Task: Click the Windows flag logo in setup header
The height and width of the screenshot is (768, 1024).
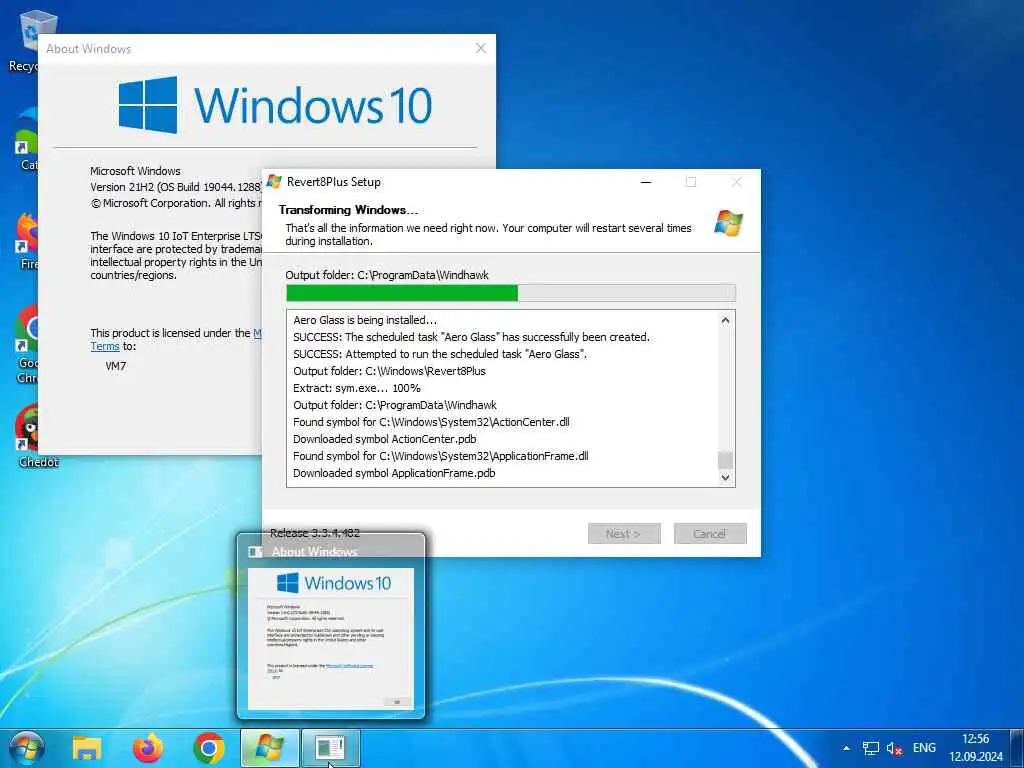Action: [728, 223]
